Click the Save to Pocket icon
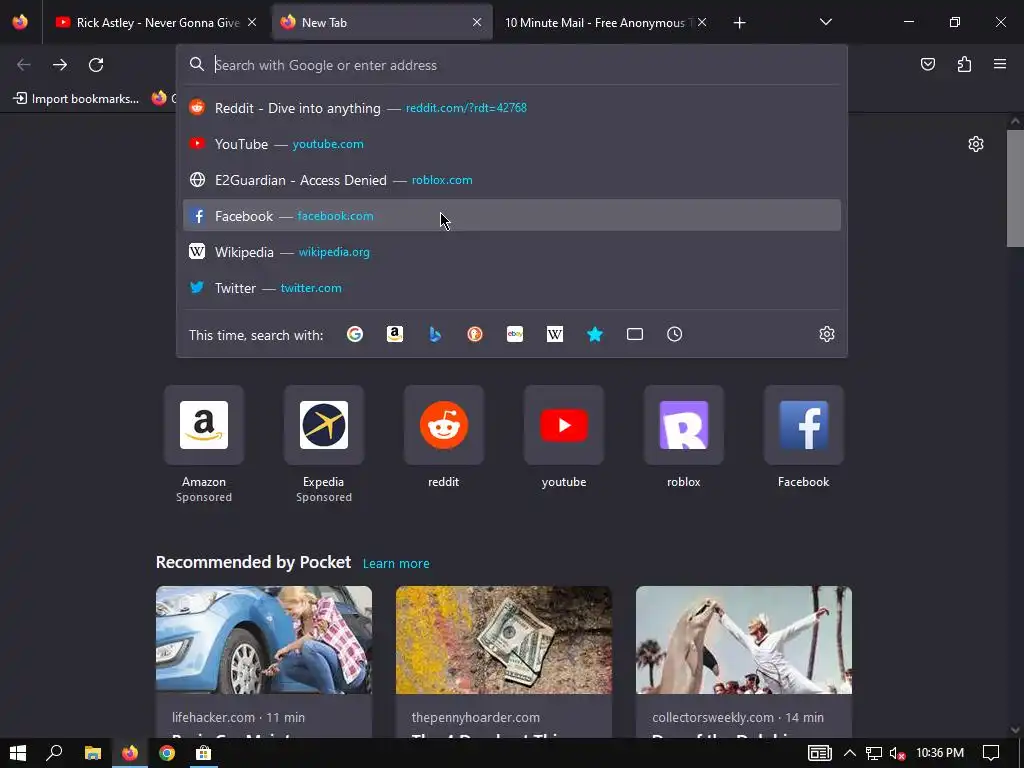This screenshot has width=1024, height=768. click(928, 64)
